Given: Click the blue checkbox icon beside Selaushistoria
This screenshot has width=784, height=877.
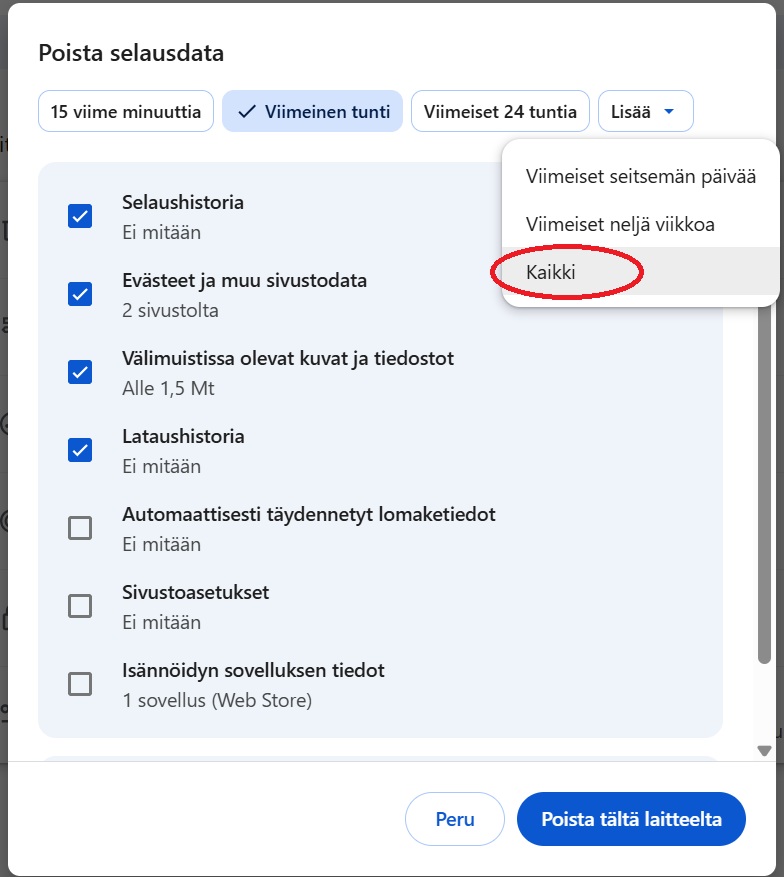Looking at the screenshot, I should click(x=80, y=215).
